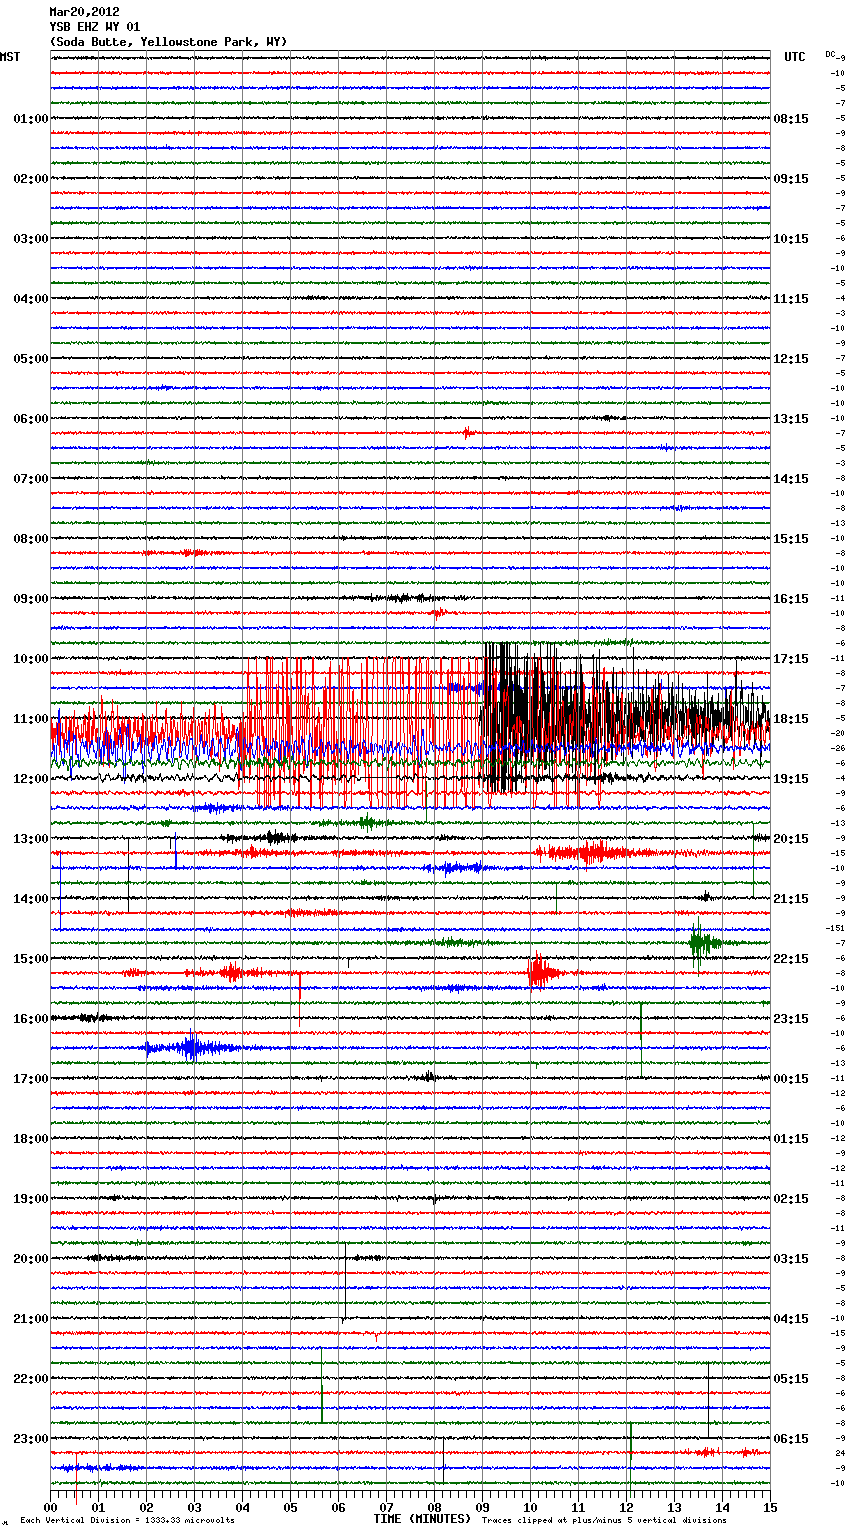Select the 16:00 MST time label
This screenshot has width=850, height=1534.
tap(31, 1019)
